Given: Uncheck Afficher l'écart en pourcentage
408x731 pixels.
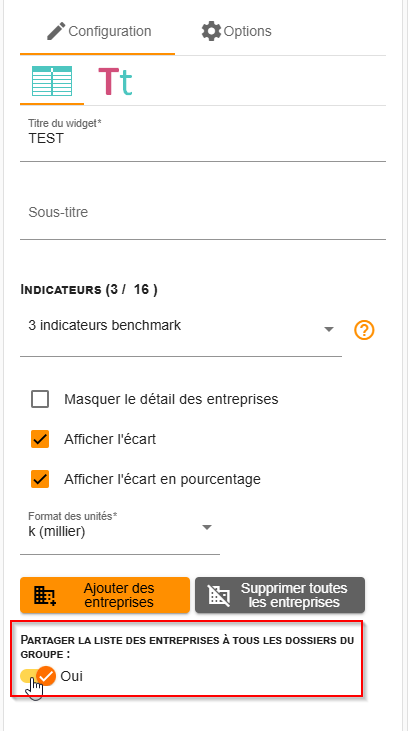Looking at the screenshot, I should click(x=40, y=479).
